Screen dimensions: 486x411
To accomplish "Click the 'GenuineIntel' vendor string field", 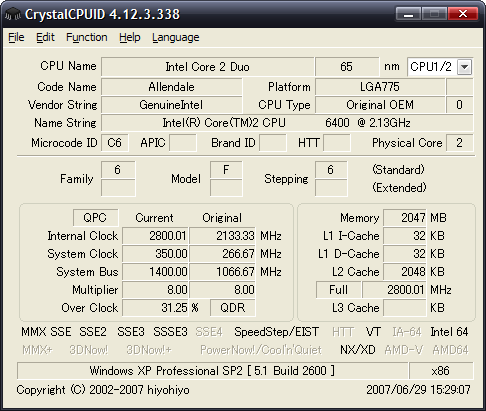I will [x=171, y=105].
